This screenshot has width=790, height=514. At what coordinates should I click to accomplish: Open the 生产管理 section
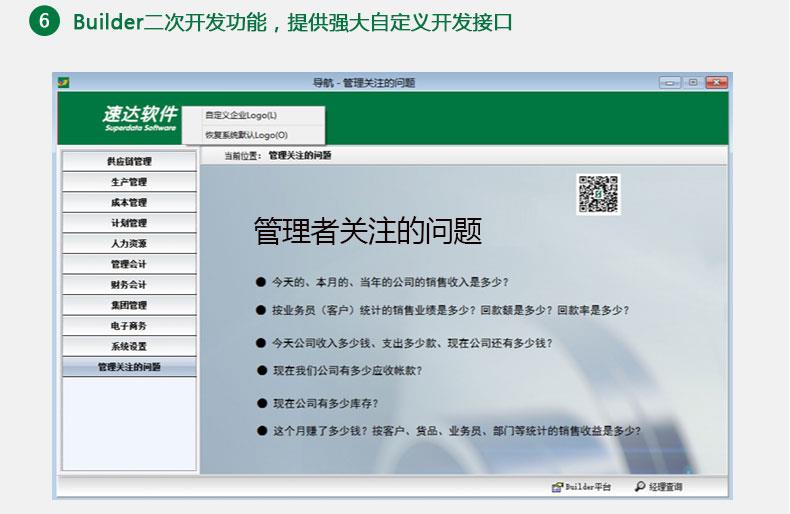[x=129, y=182]
